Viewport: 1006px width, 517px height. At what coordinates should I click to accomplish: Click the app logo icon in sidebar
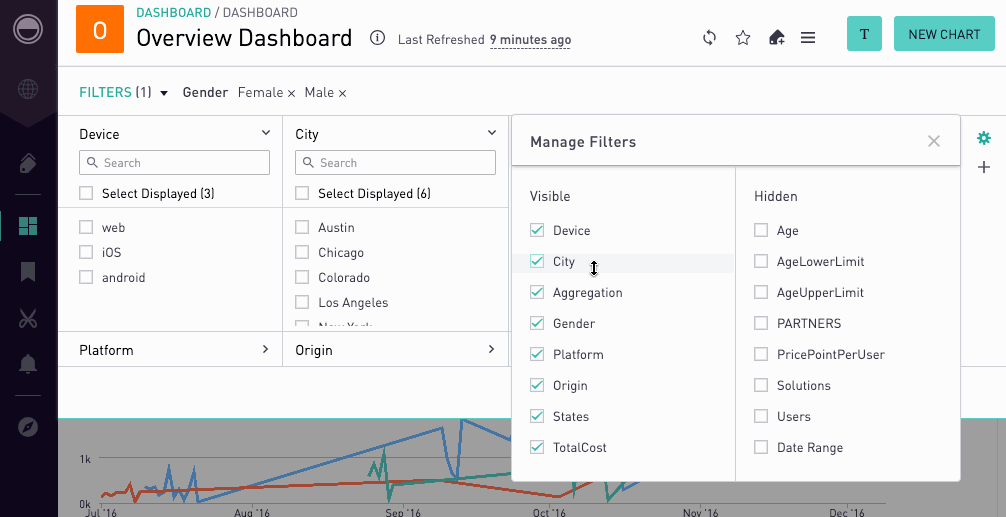[28, 30]
